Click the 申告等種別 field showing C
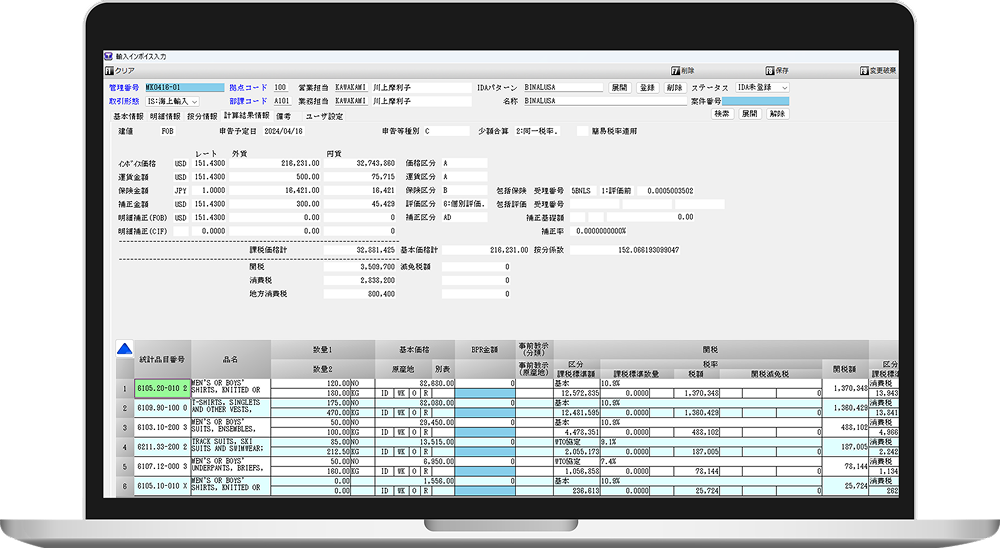The height and width of the screenshot is (548, 1000). point(446,131)
